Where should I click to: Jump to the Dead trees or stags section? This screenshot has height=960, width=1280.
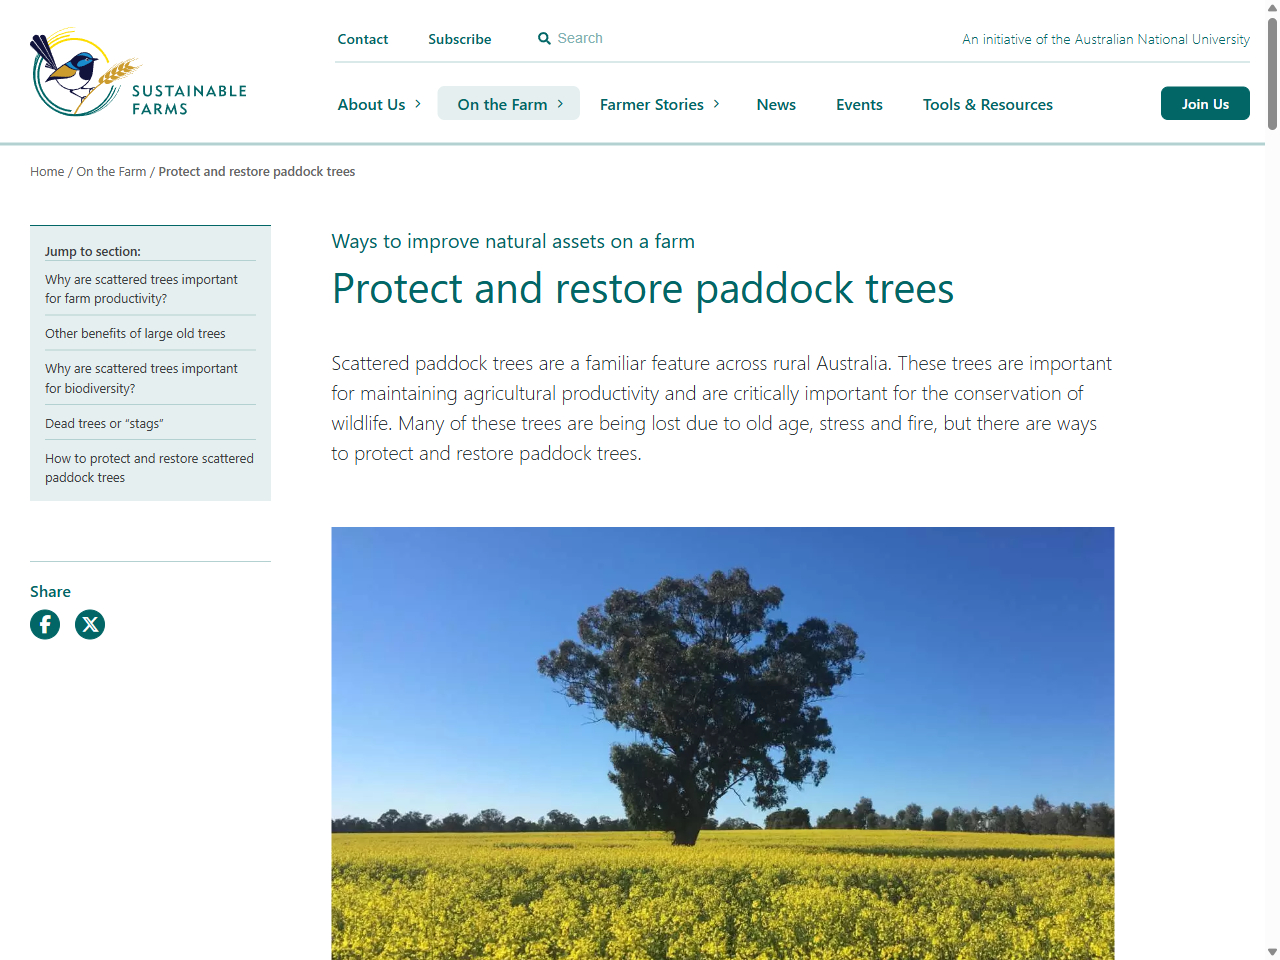104,423
